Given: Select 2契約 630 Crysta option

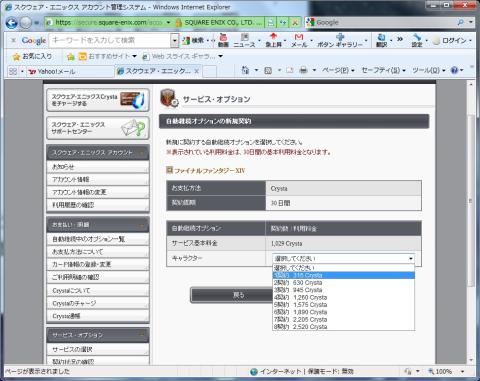Looking at the screenshot, I should 344,283.
